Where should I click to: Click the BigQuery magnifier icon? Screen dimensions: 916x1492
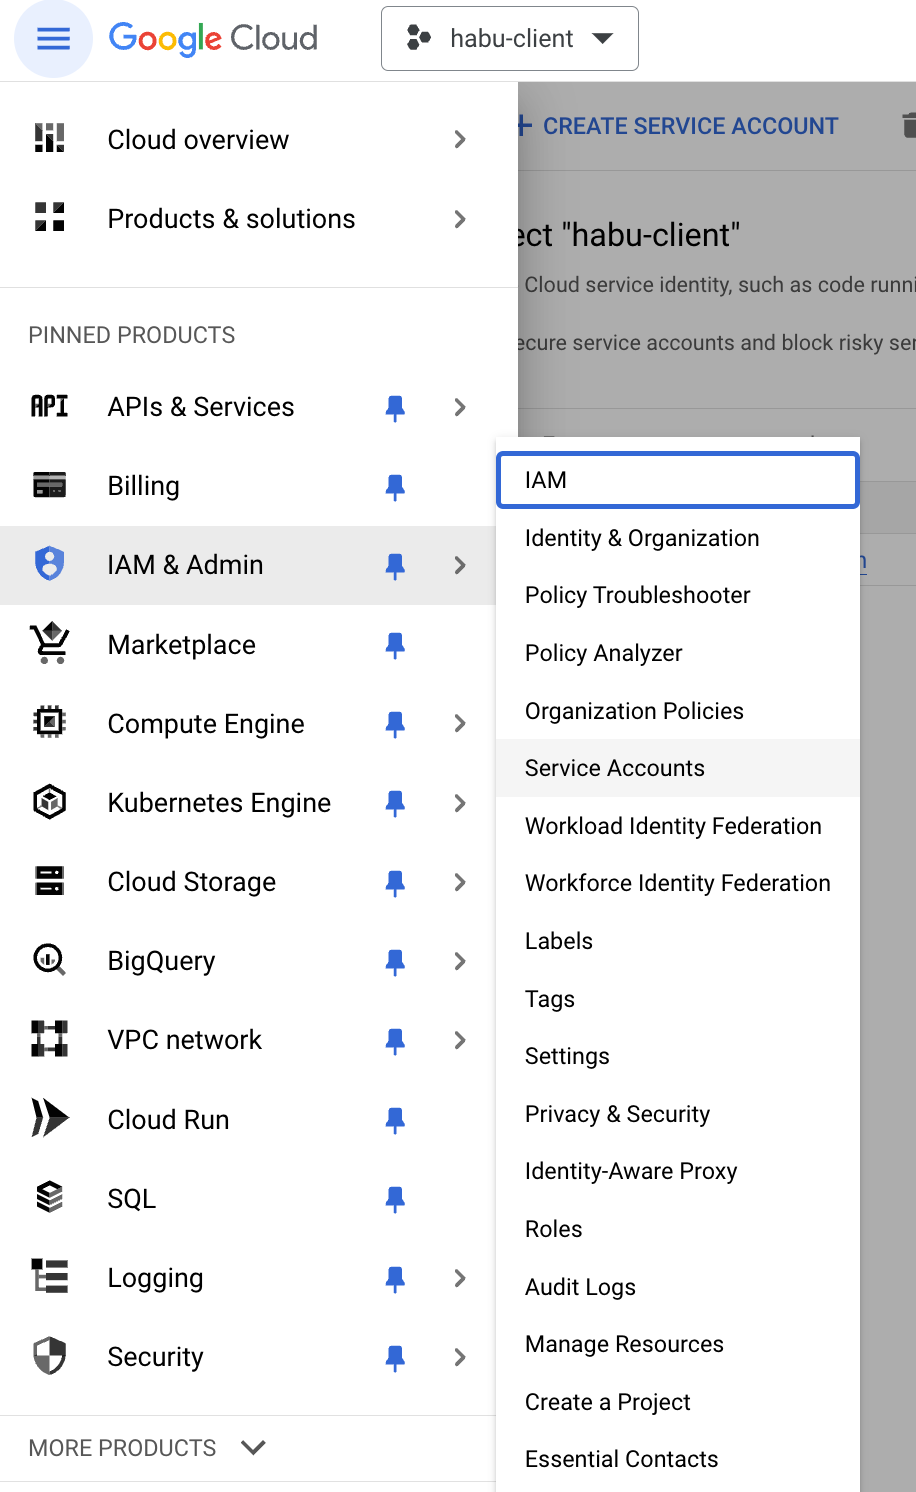point(49,960)
